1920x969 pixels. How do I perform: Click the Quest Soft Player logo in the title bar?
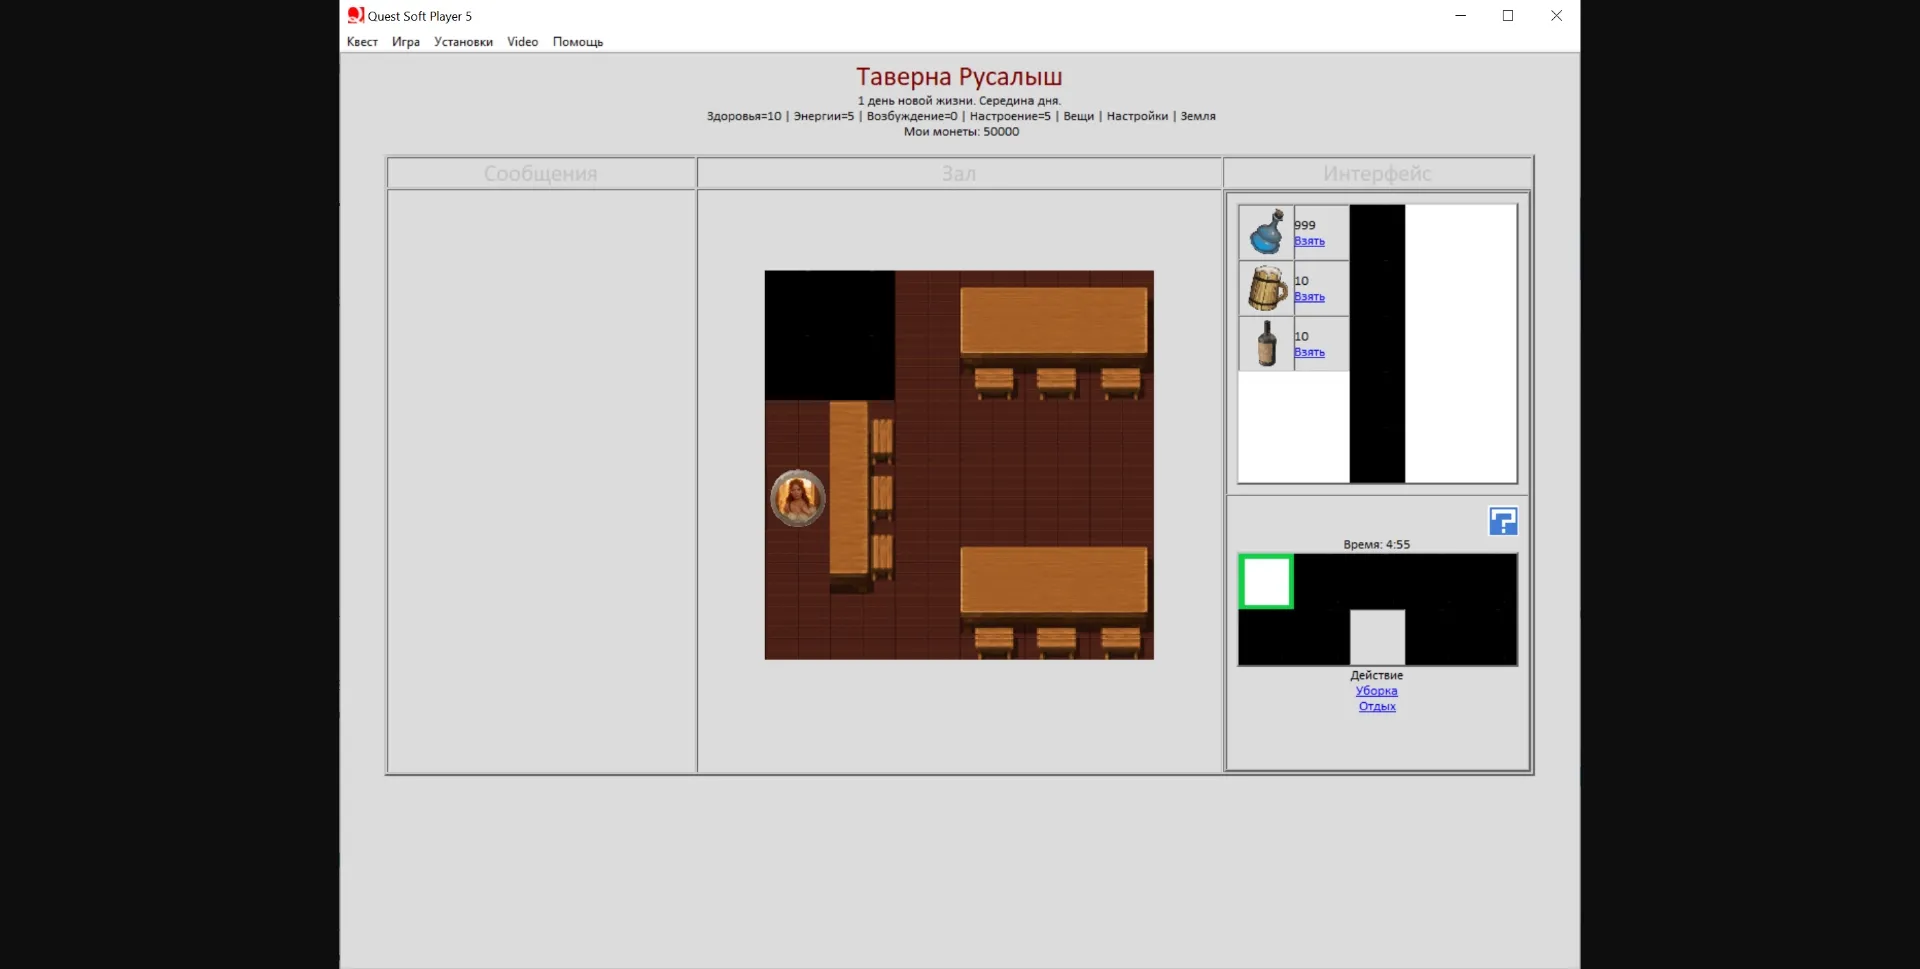[356, 15]
